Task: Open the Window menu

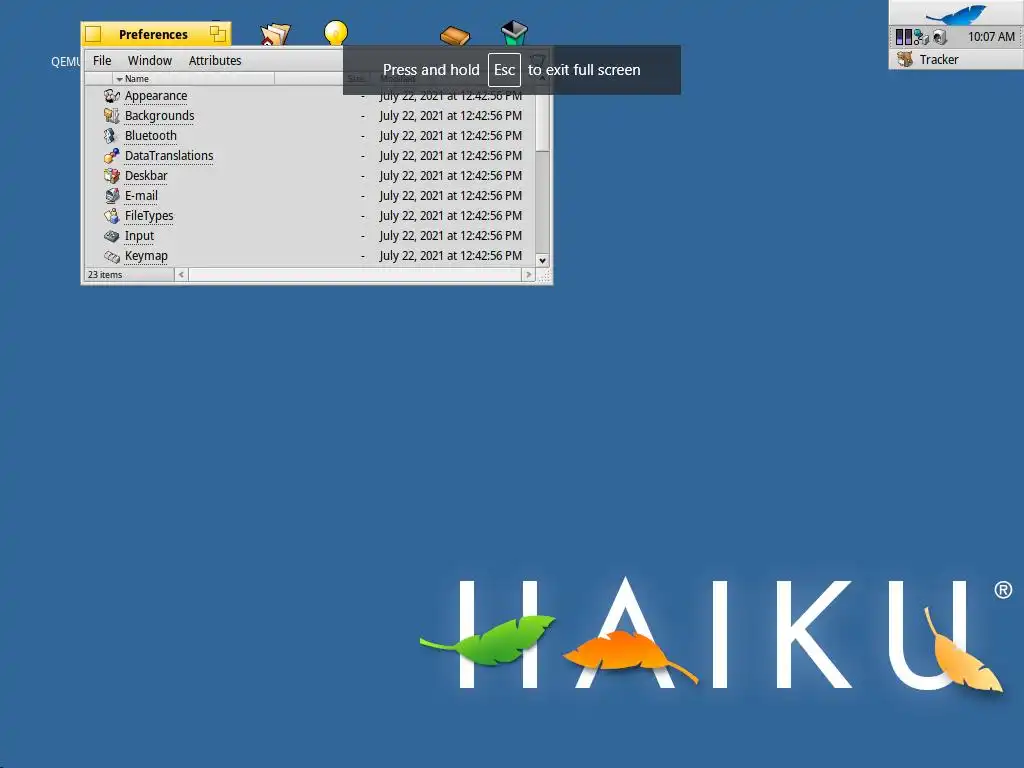Action: (150, 61)
